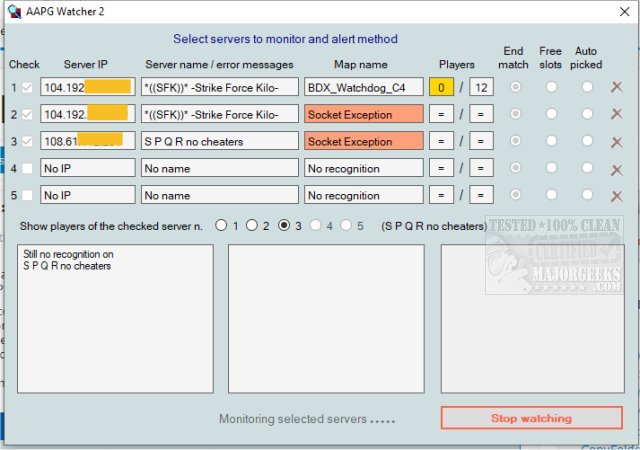This screenshot has height=450, width=640.
Task: Select Free slots radio for row 1
Action: coord(551,87)
